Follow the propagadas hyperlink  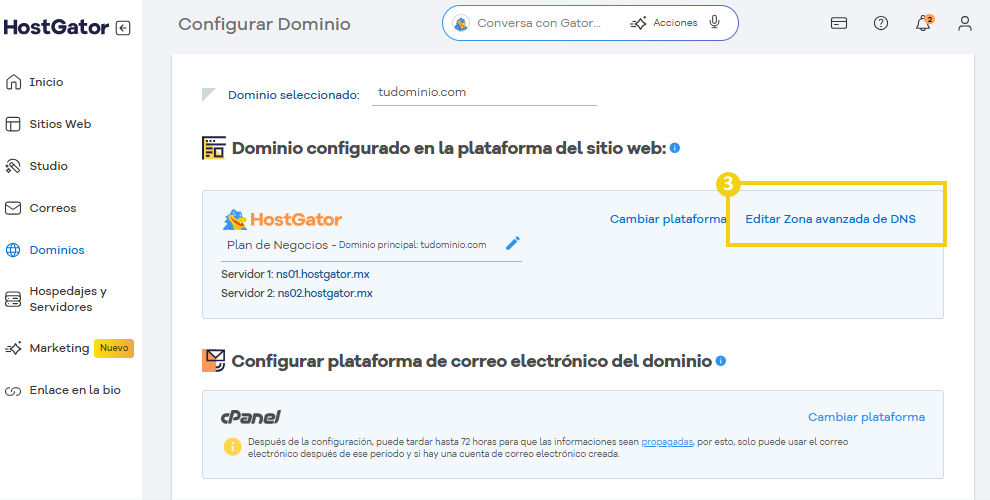667,441
